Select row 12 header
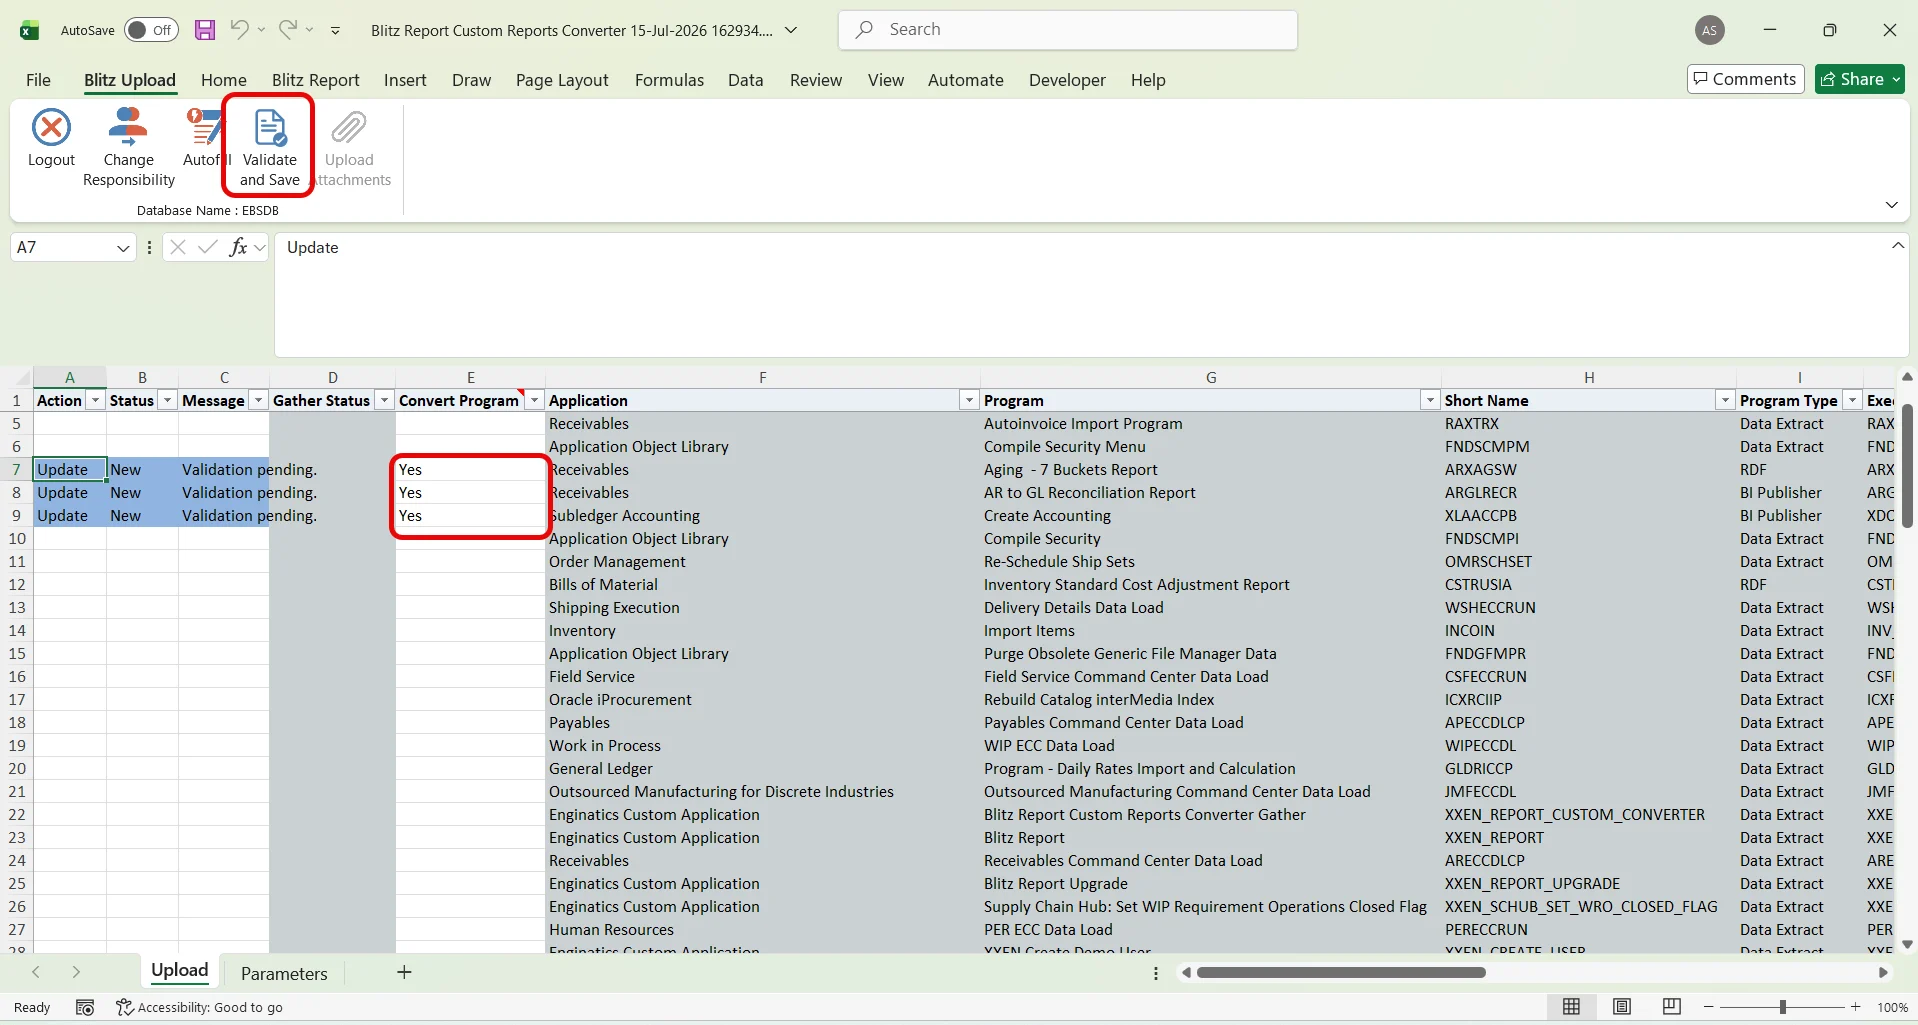This screenshot has height=1025, width=1918. click(17, 585)
